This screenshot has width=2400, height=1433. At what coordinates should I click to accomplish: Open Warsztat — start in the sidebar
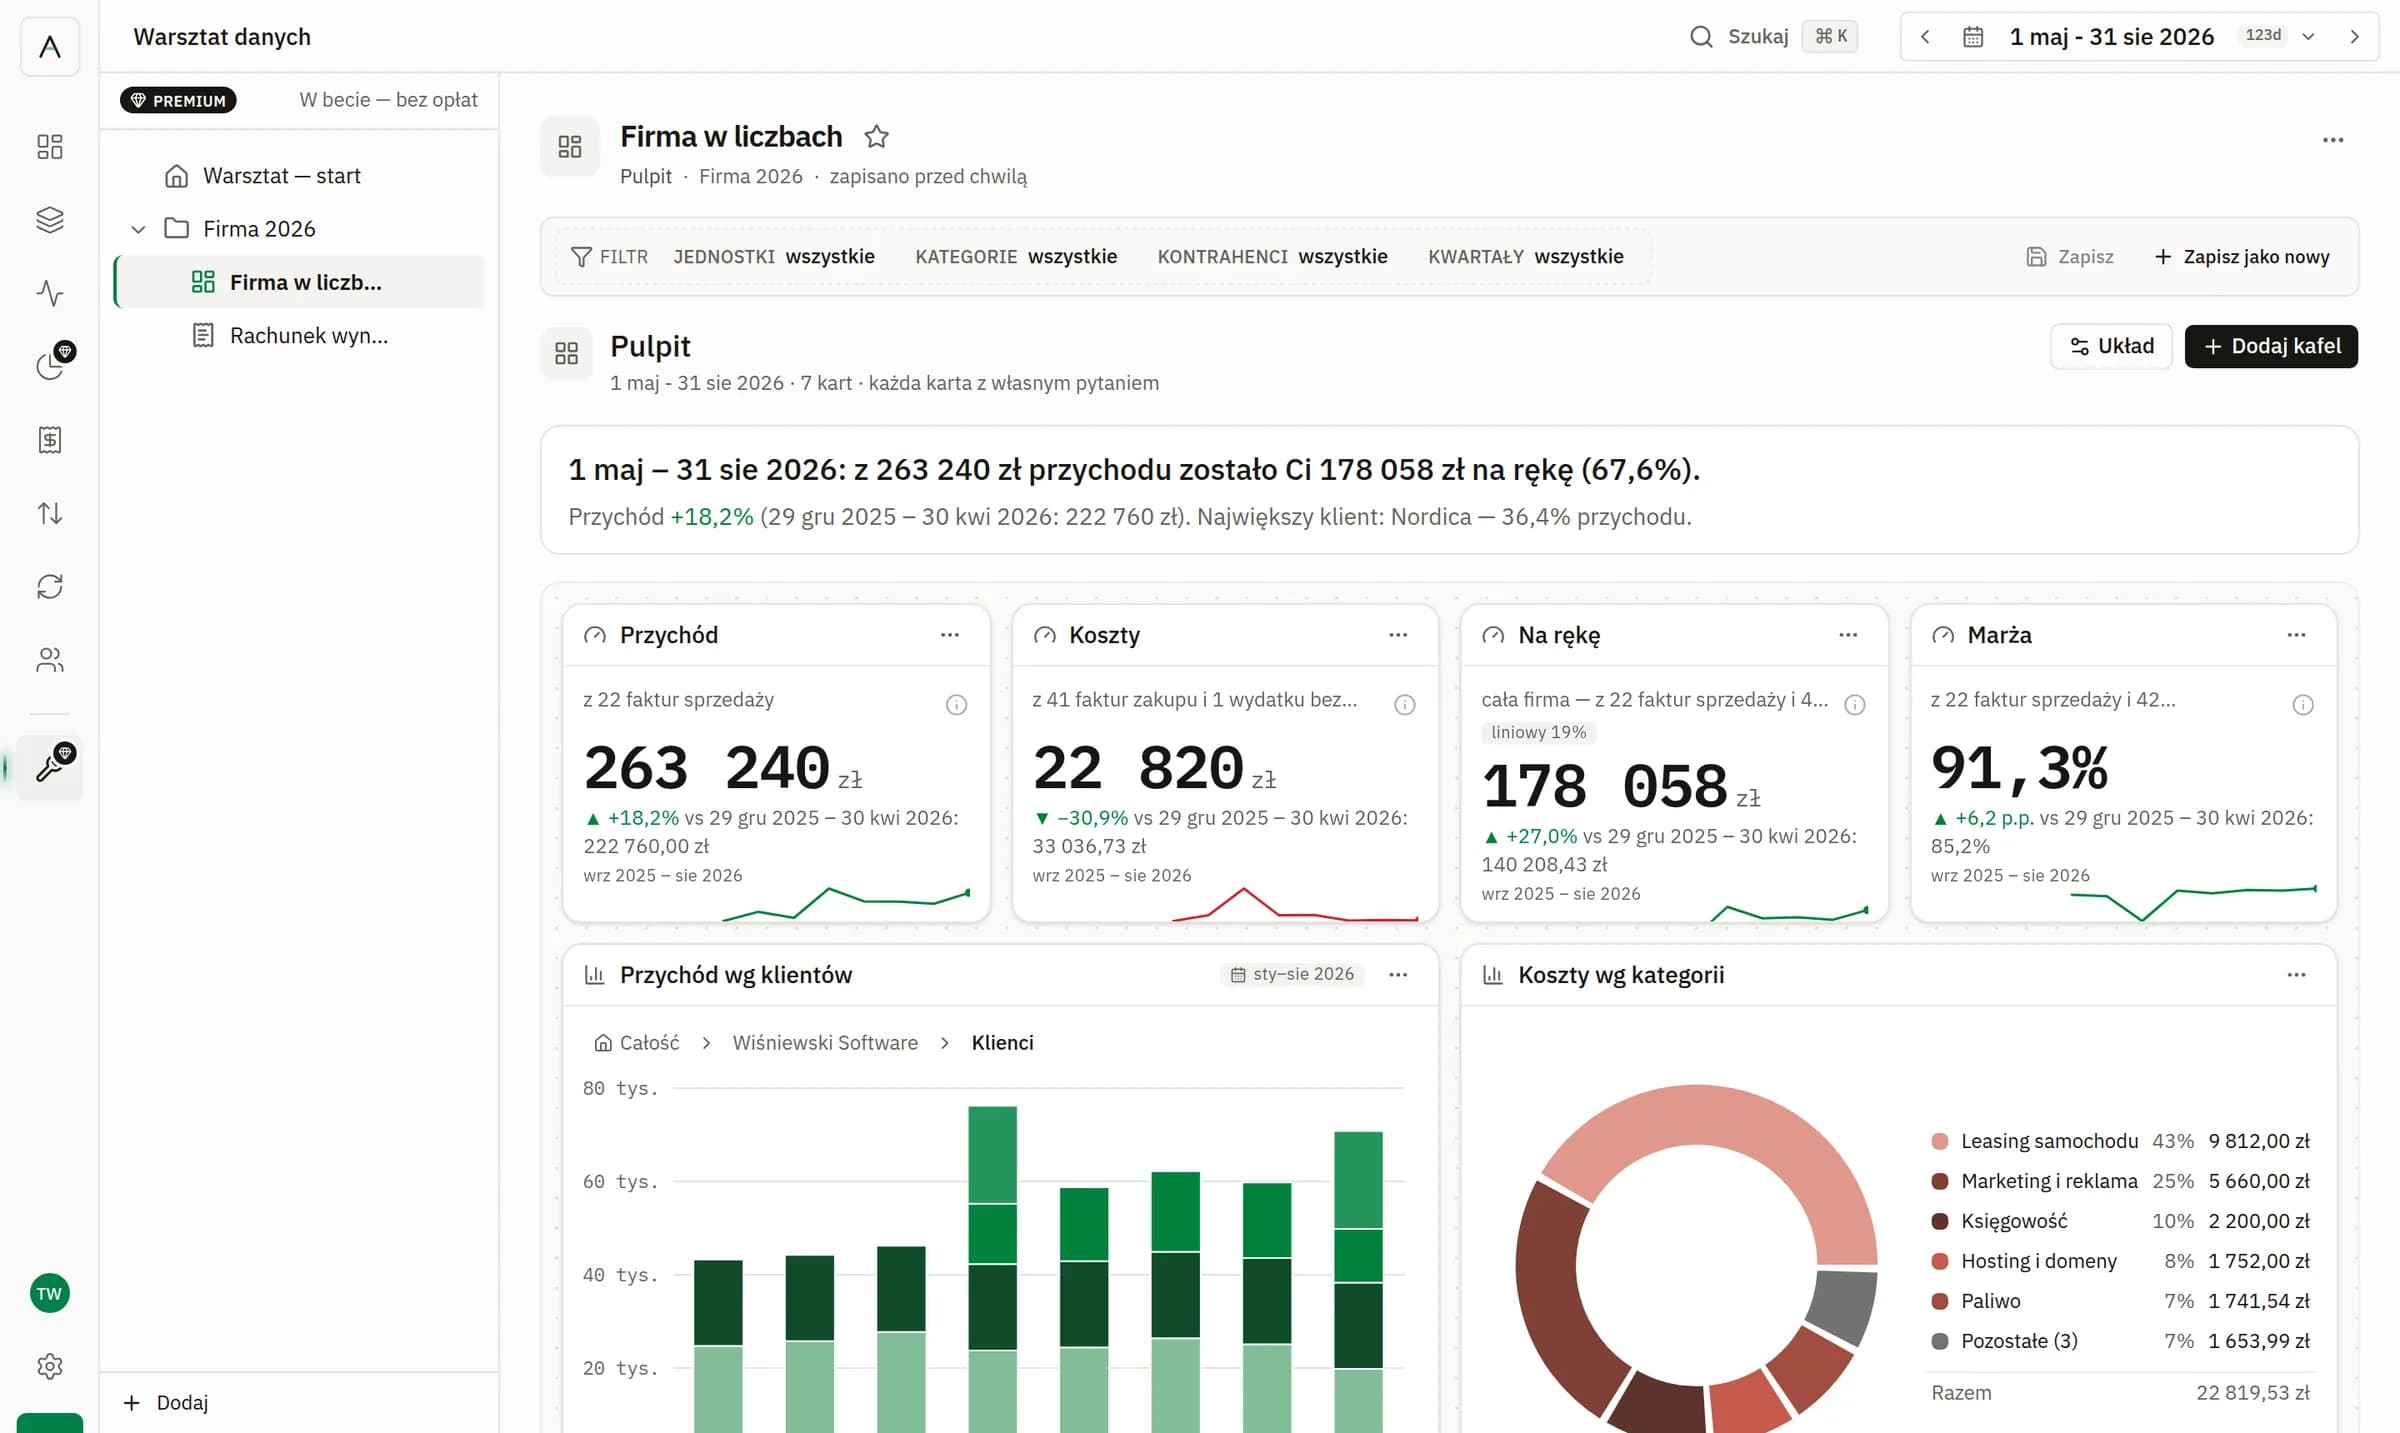click(x=300, y=176)
